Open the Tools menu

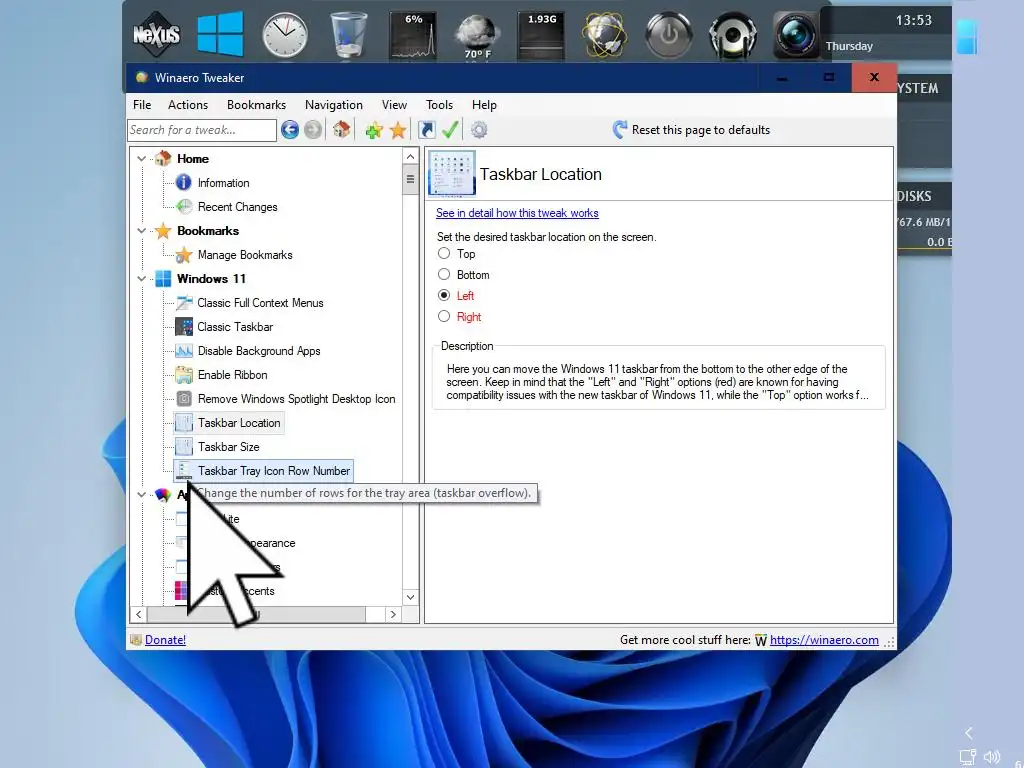(x=440, y=104)
